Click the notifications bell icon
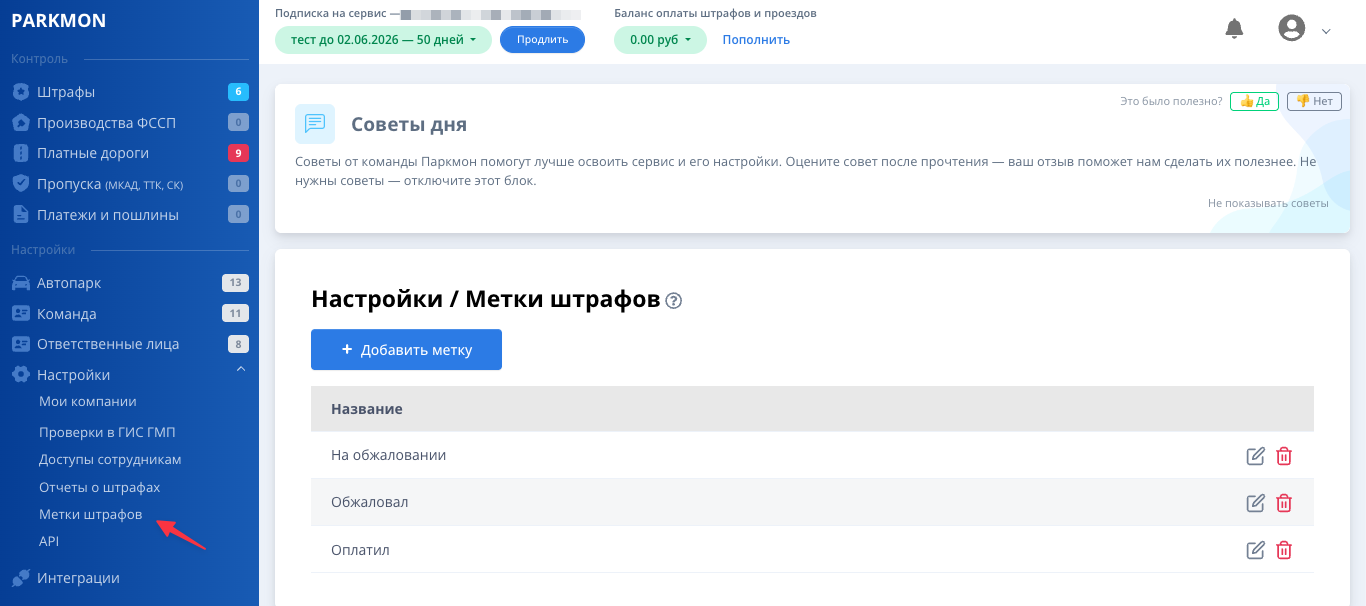Screen dimensions: 1366x606 pyautogui.click(x=1234, y=29)
